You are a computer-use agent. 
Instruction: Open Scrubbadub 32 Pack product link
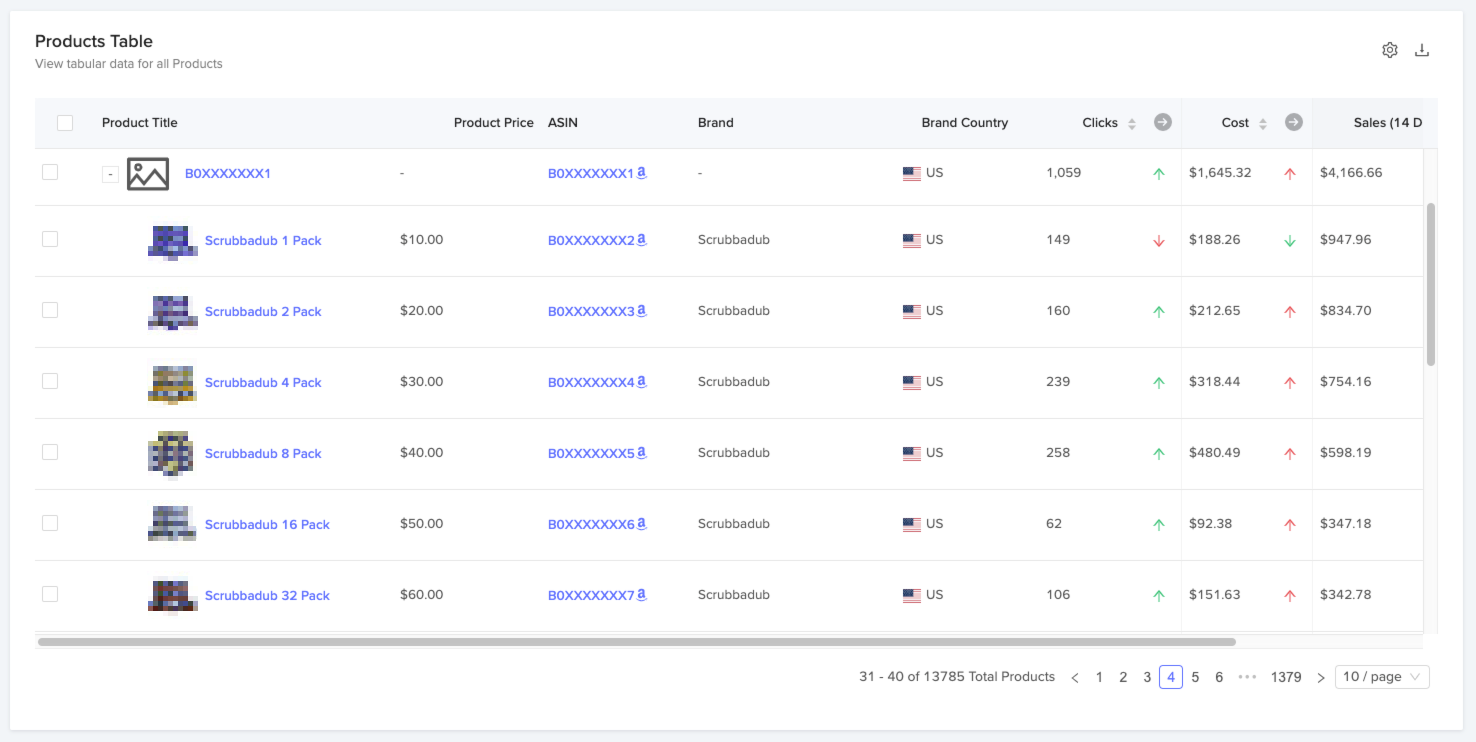267,596
